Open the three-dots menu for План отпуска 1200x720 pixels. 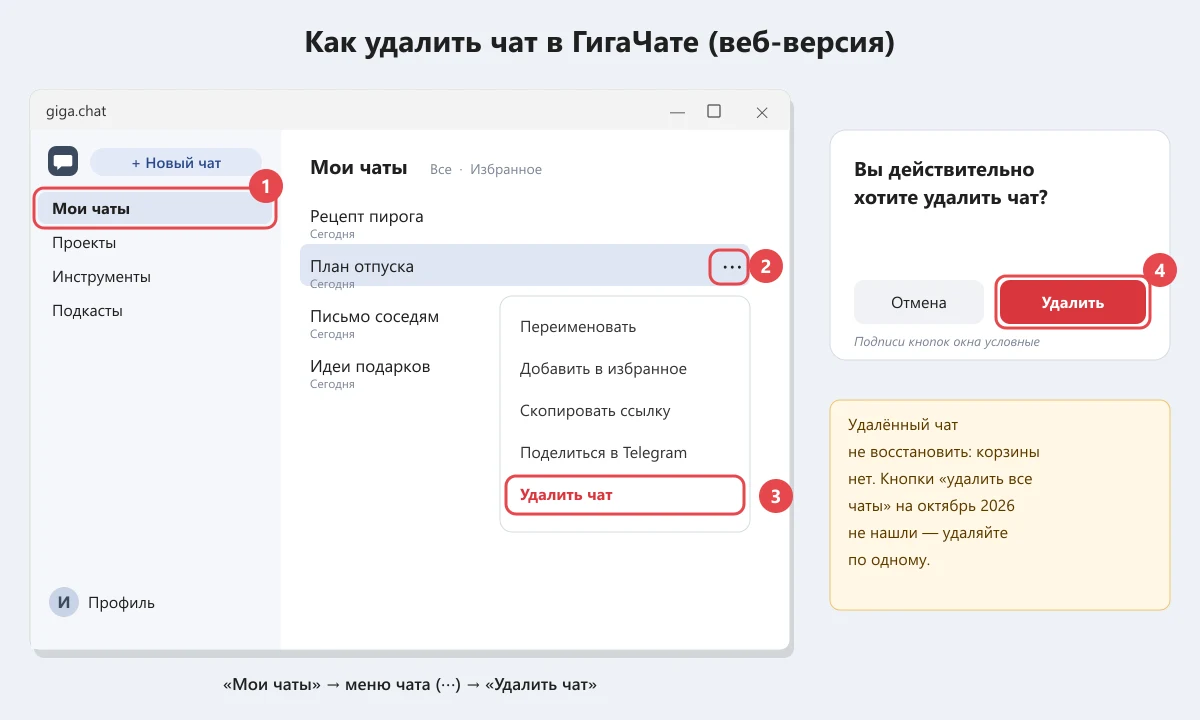(x=731, y=267)
